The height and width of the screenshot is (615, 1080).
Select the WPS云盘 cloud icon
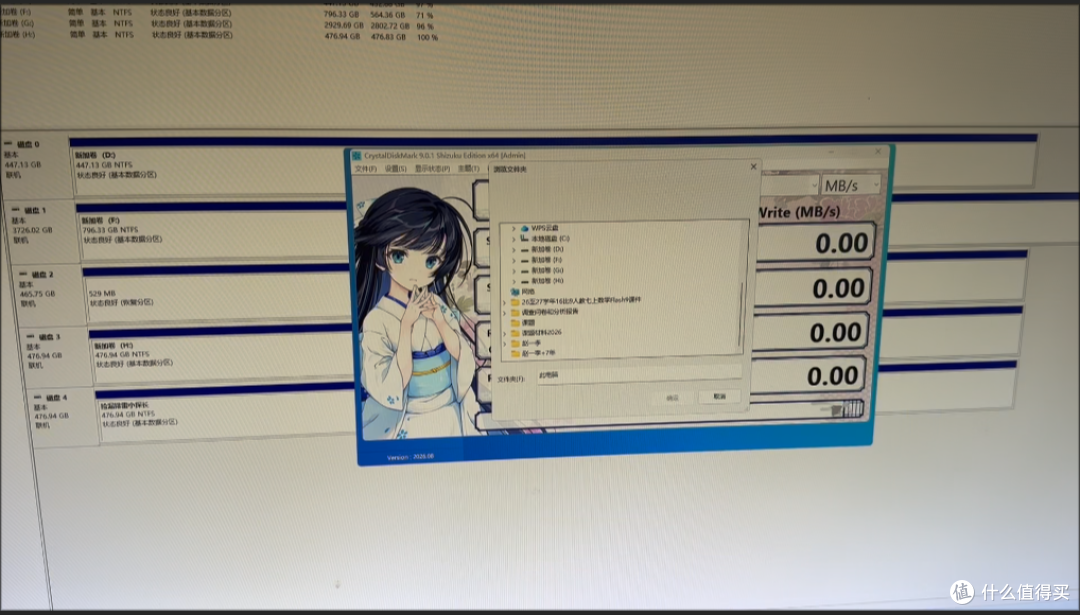(525, 228)
